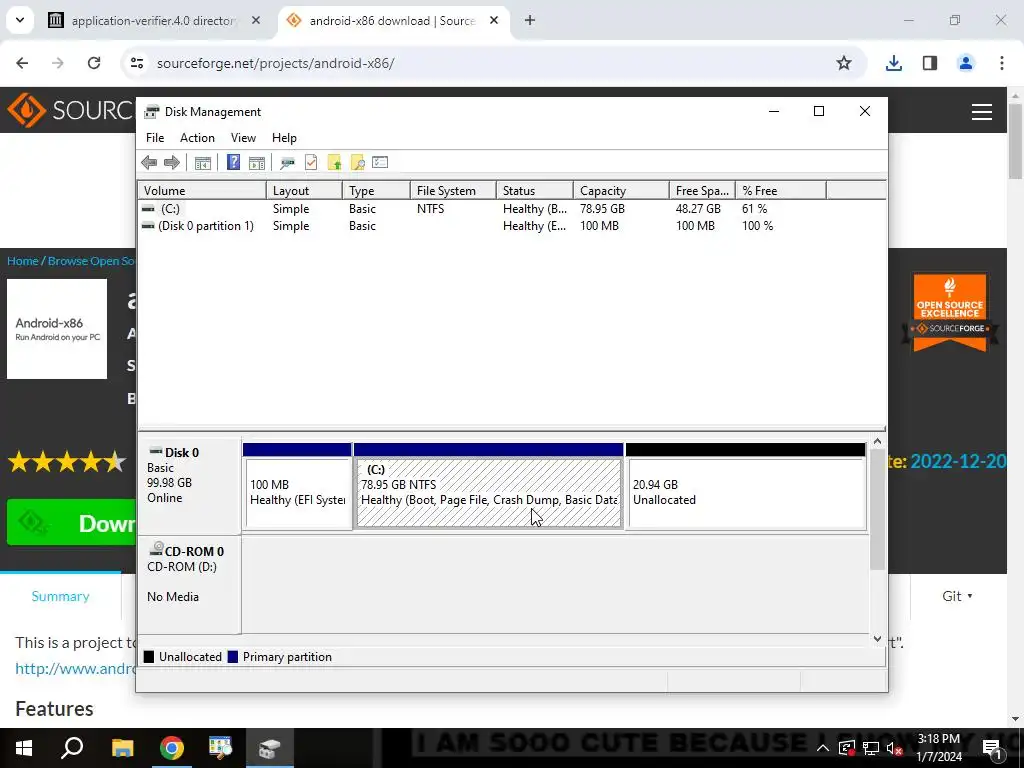Follow the Browse Open Source breadcrumb link
Image resolution: width=1024 pixels, height=768 pixels.
tap(91, 261)
